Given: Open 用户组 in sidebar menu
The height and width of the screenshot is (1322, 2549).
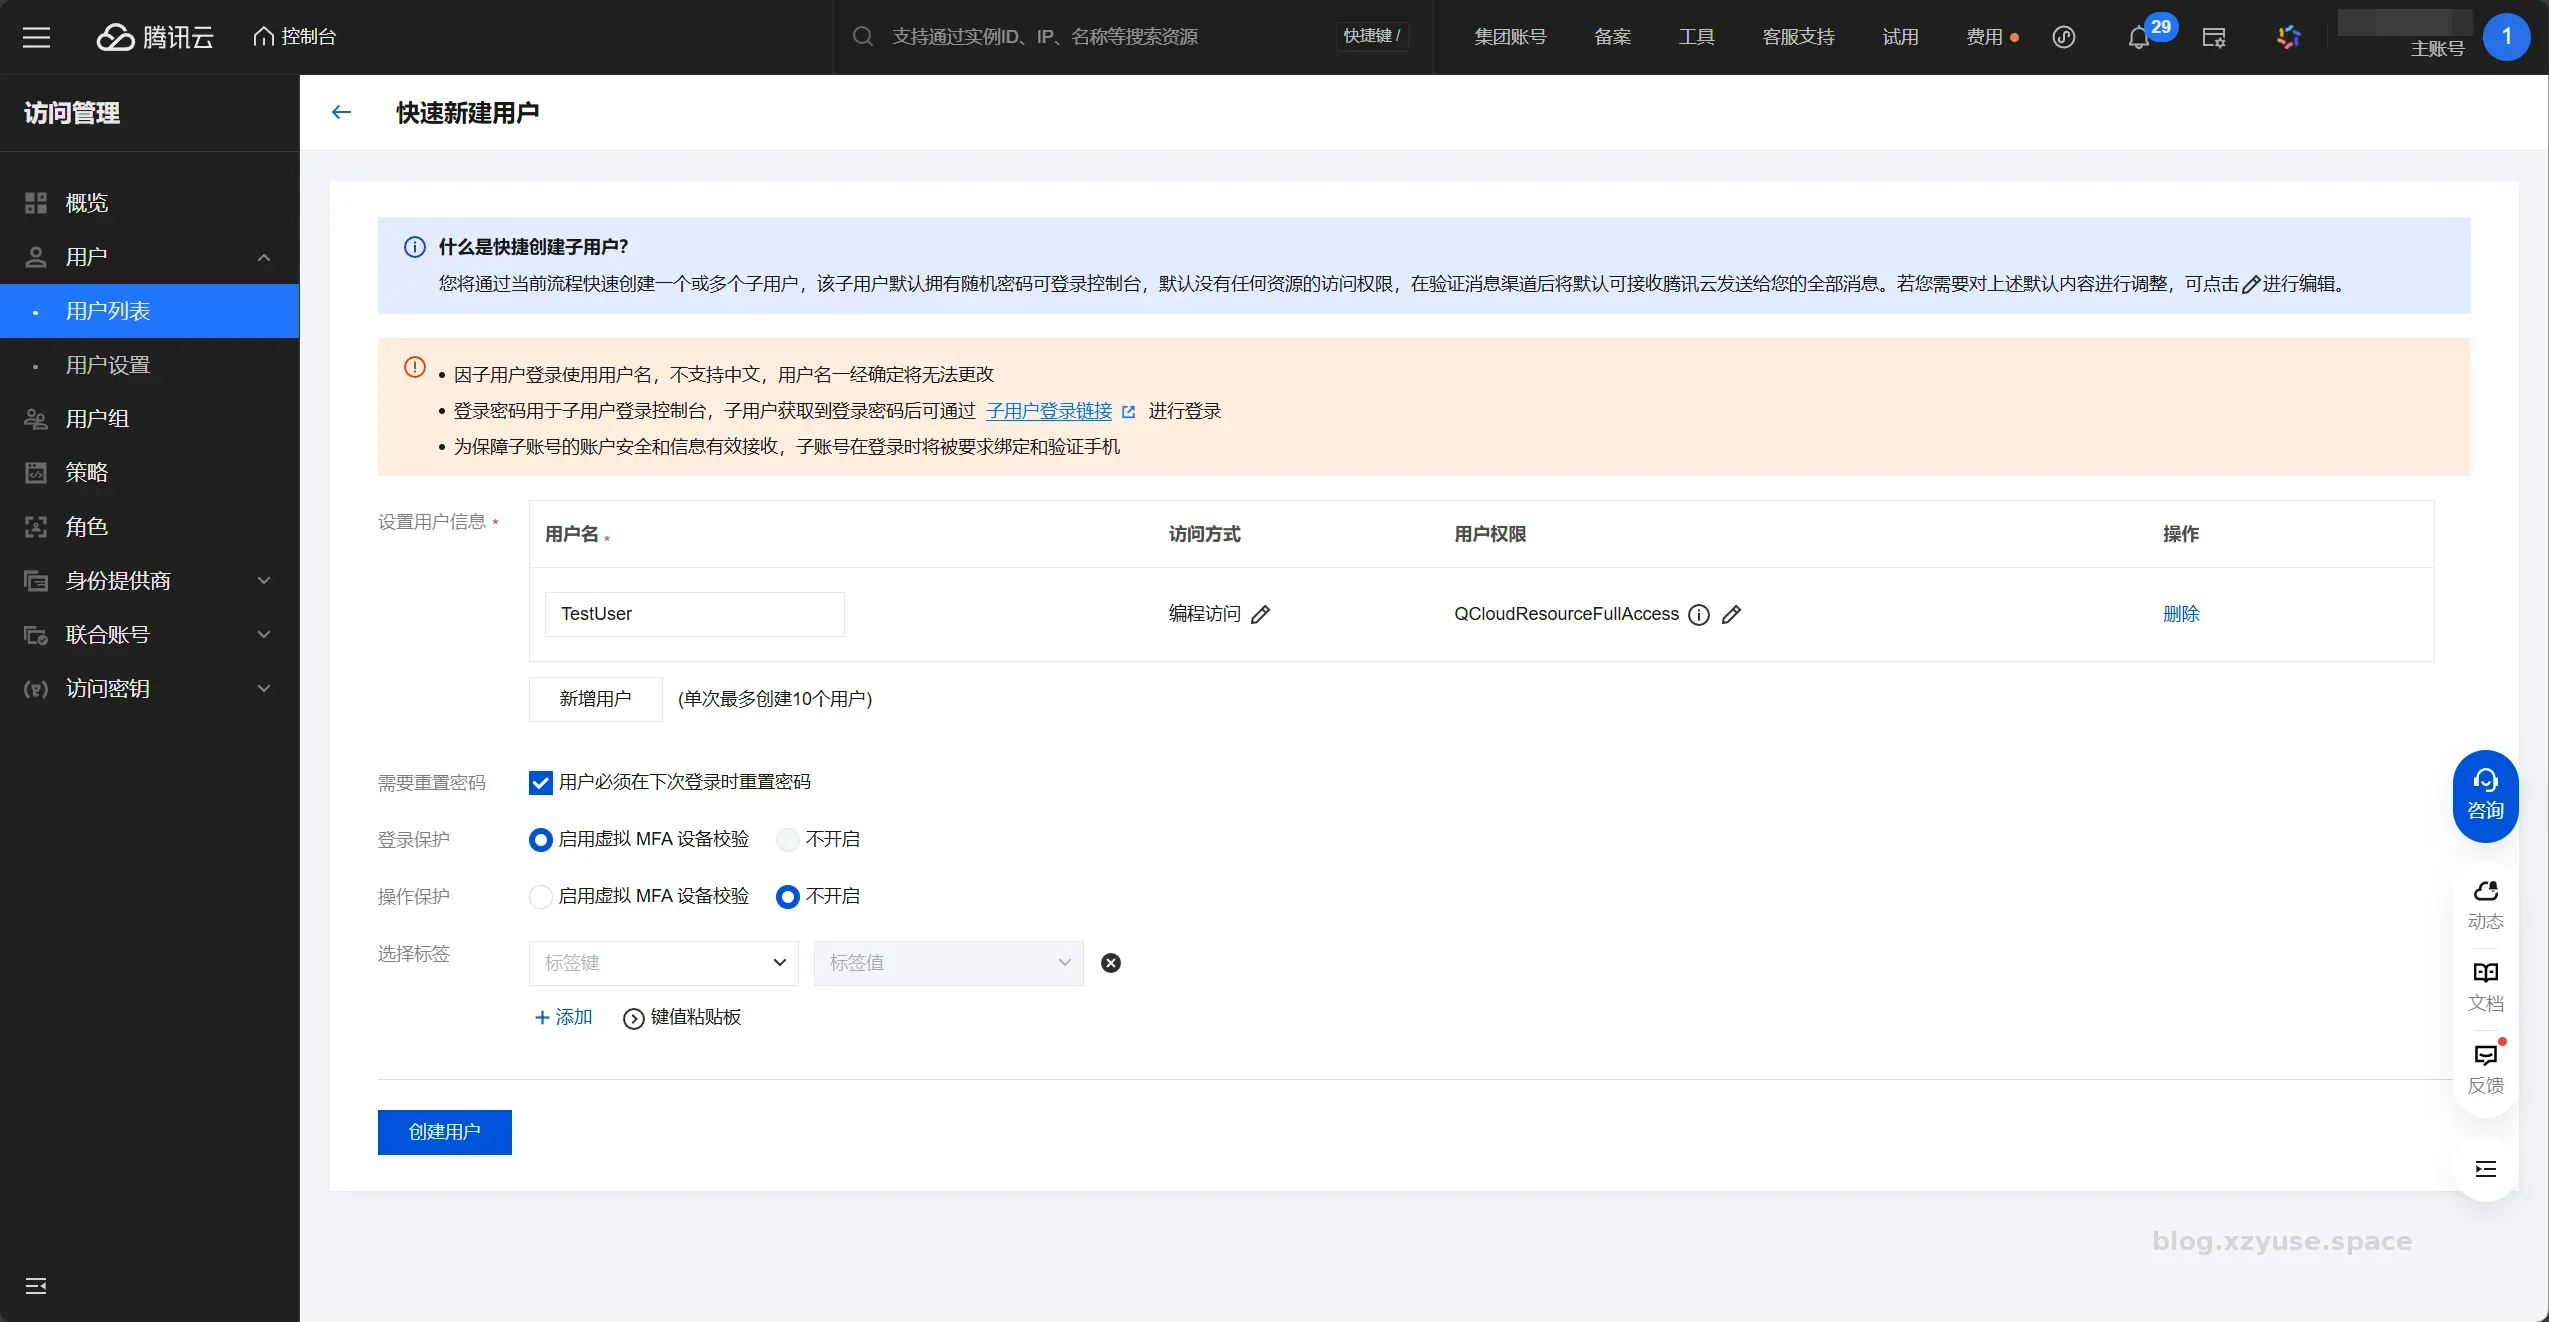Looking at the screenshot, I should (97, 419).
